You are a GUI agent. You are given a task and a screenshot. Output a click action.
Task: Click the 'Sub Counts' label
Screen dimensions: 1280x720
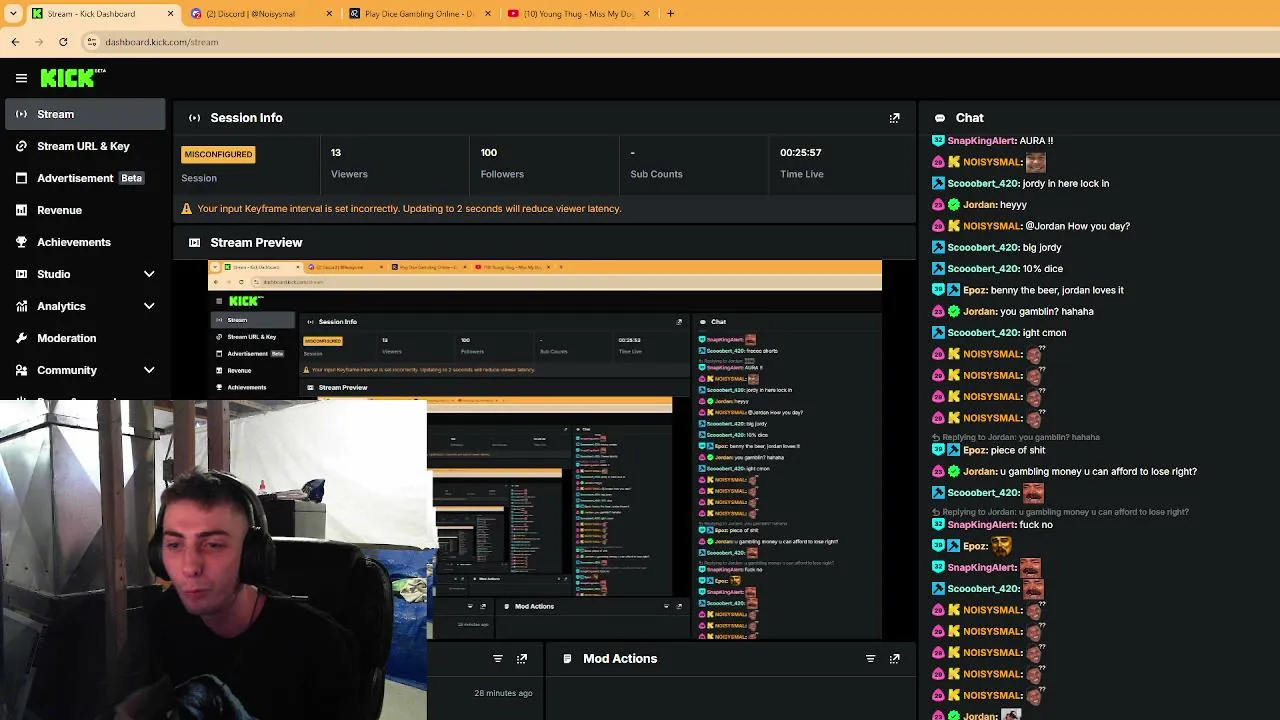[x=656, y=174]
